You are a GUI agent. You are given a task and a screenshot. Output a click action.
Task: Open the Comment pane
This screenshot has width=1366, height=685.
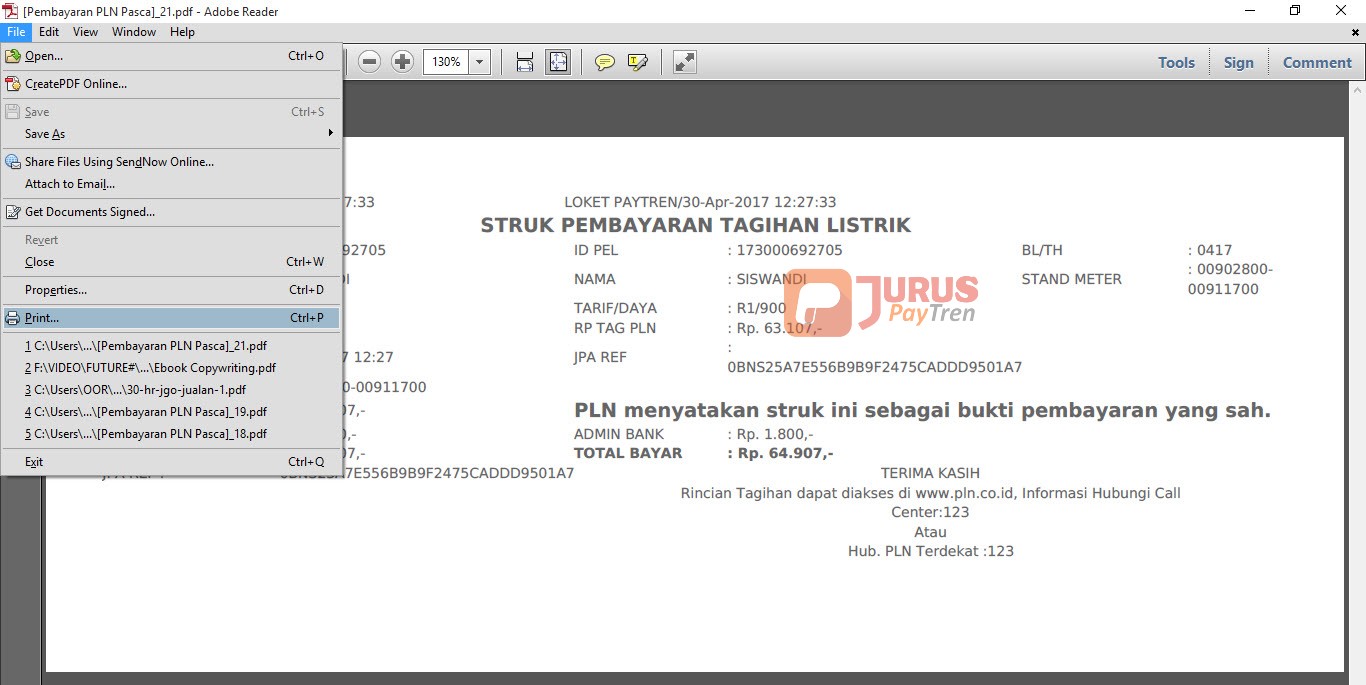pyautogui.click(x=1317, y=62)
